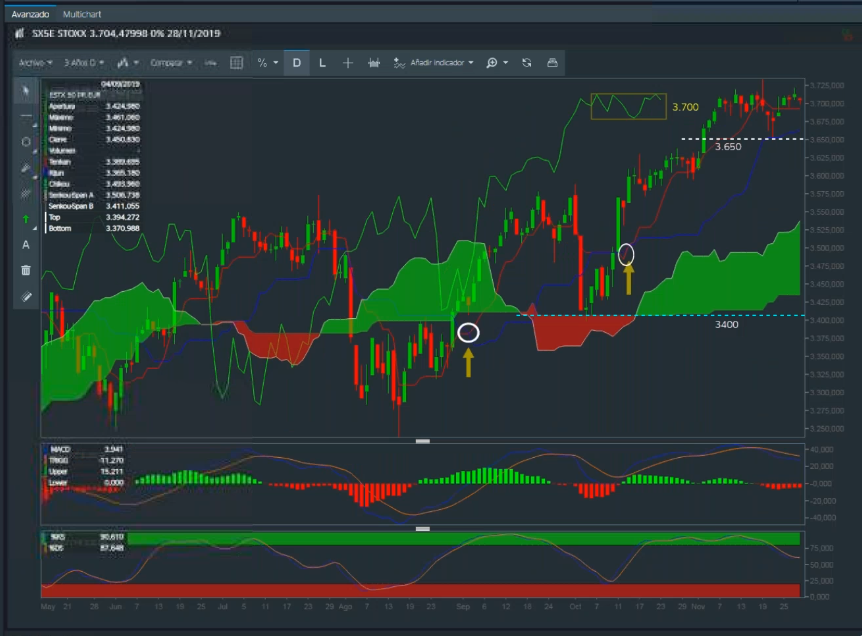Toggle the L scale button
The width and height of the screenshot is (862, 636).
322,62
